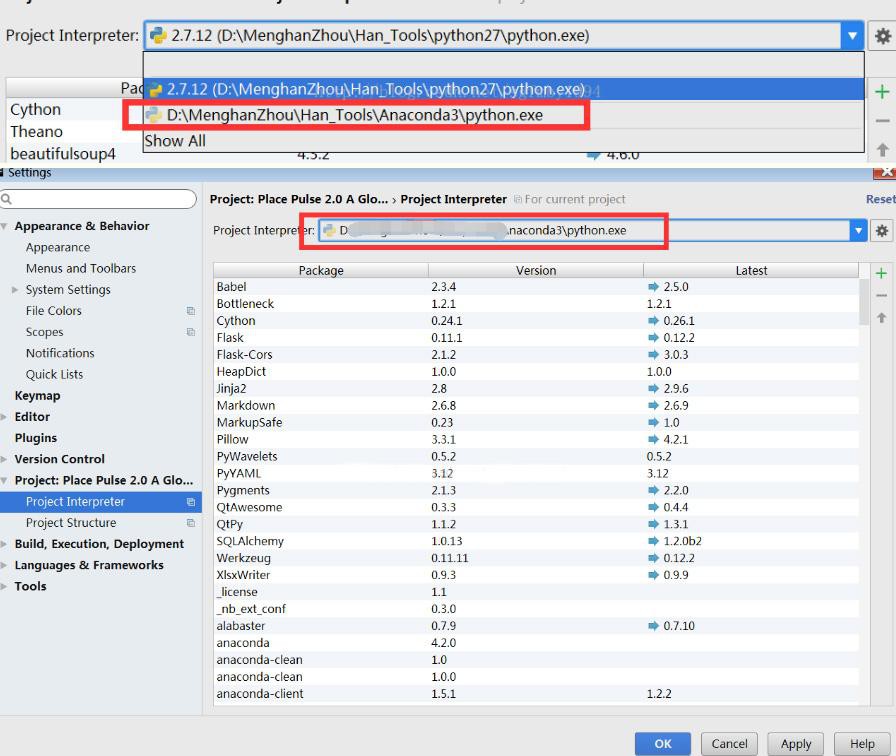Click Latest column header
Viewport: 896px width, 756px height.
(x=751, y=270)
